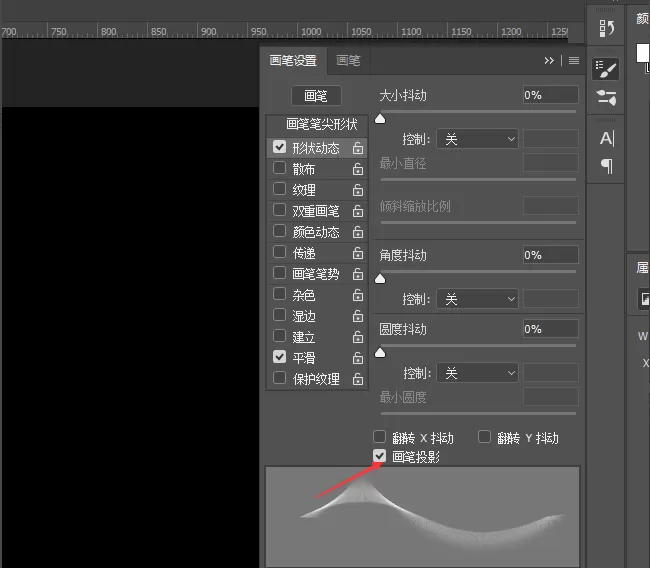The width and height of the screenshot is (650, 568).
Task: Click lock icon for 画笔笔势
Action: pyautogui.click(x=358, y=274)
